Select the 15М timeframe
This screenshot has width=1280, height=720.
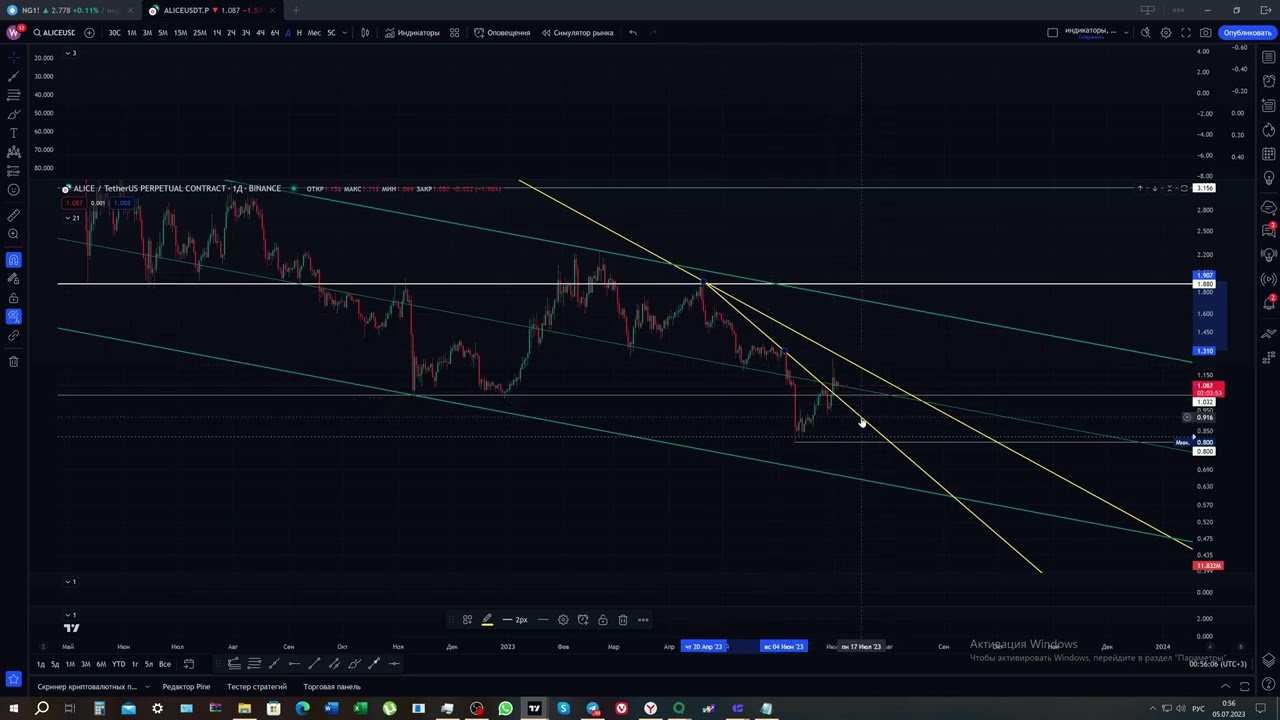pos(180,33)
